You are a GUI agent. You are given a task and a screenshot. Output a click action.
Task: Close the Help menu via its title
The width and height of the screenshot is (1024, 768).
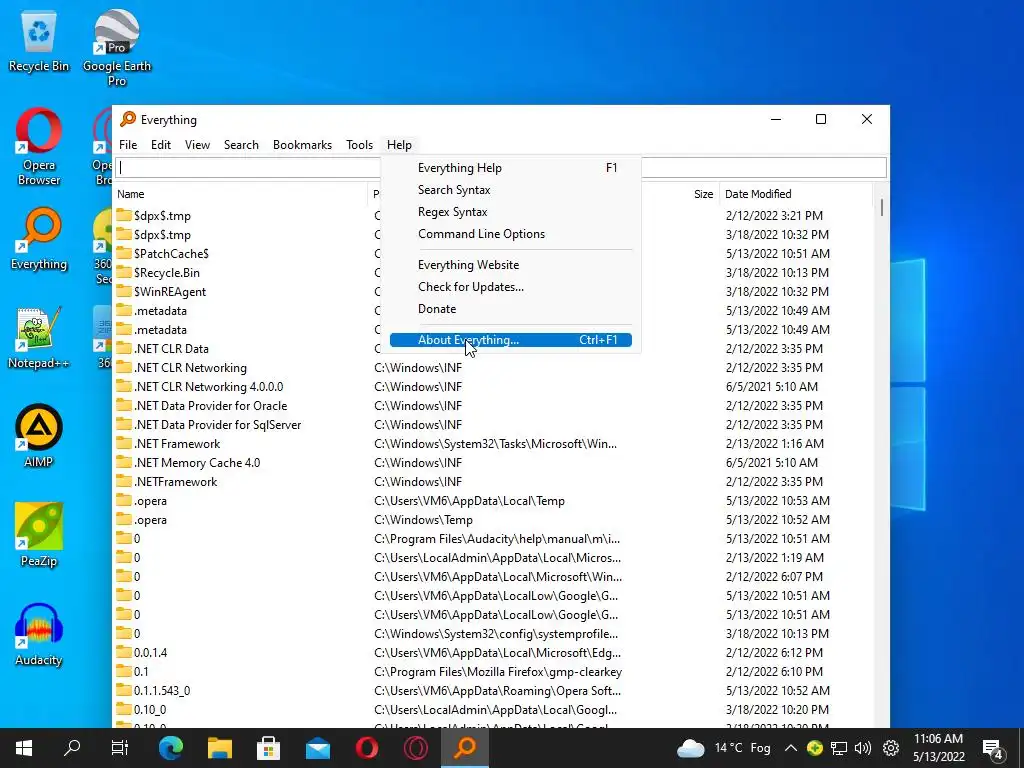point(399,145)
